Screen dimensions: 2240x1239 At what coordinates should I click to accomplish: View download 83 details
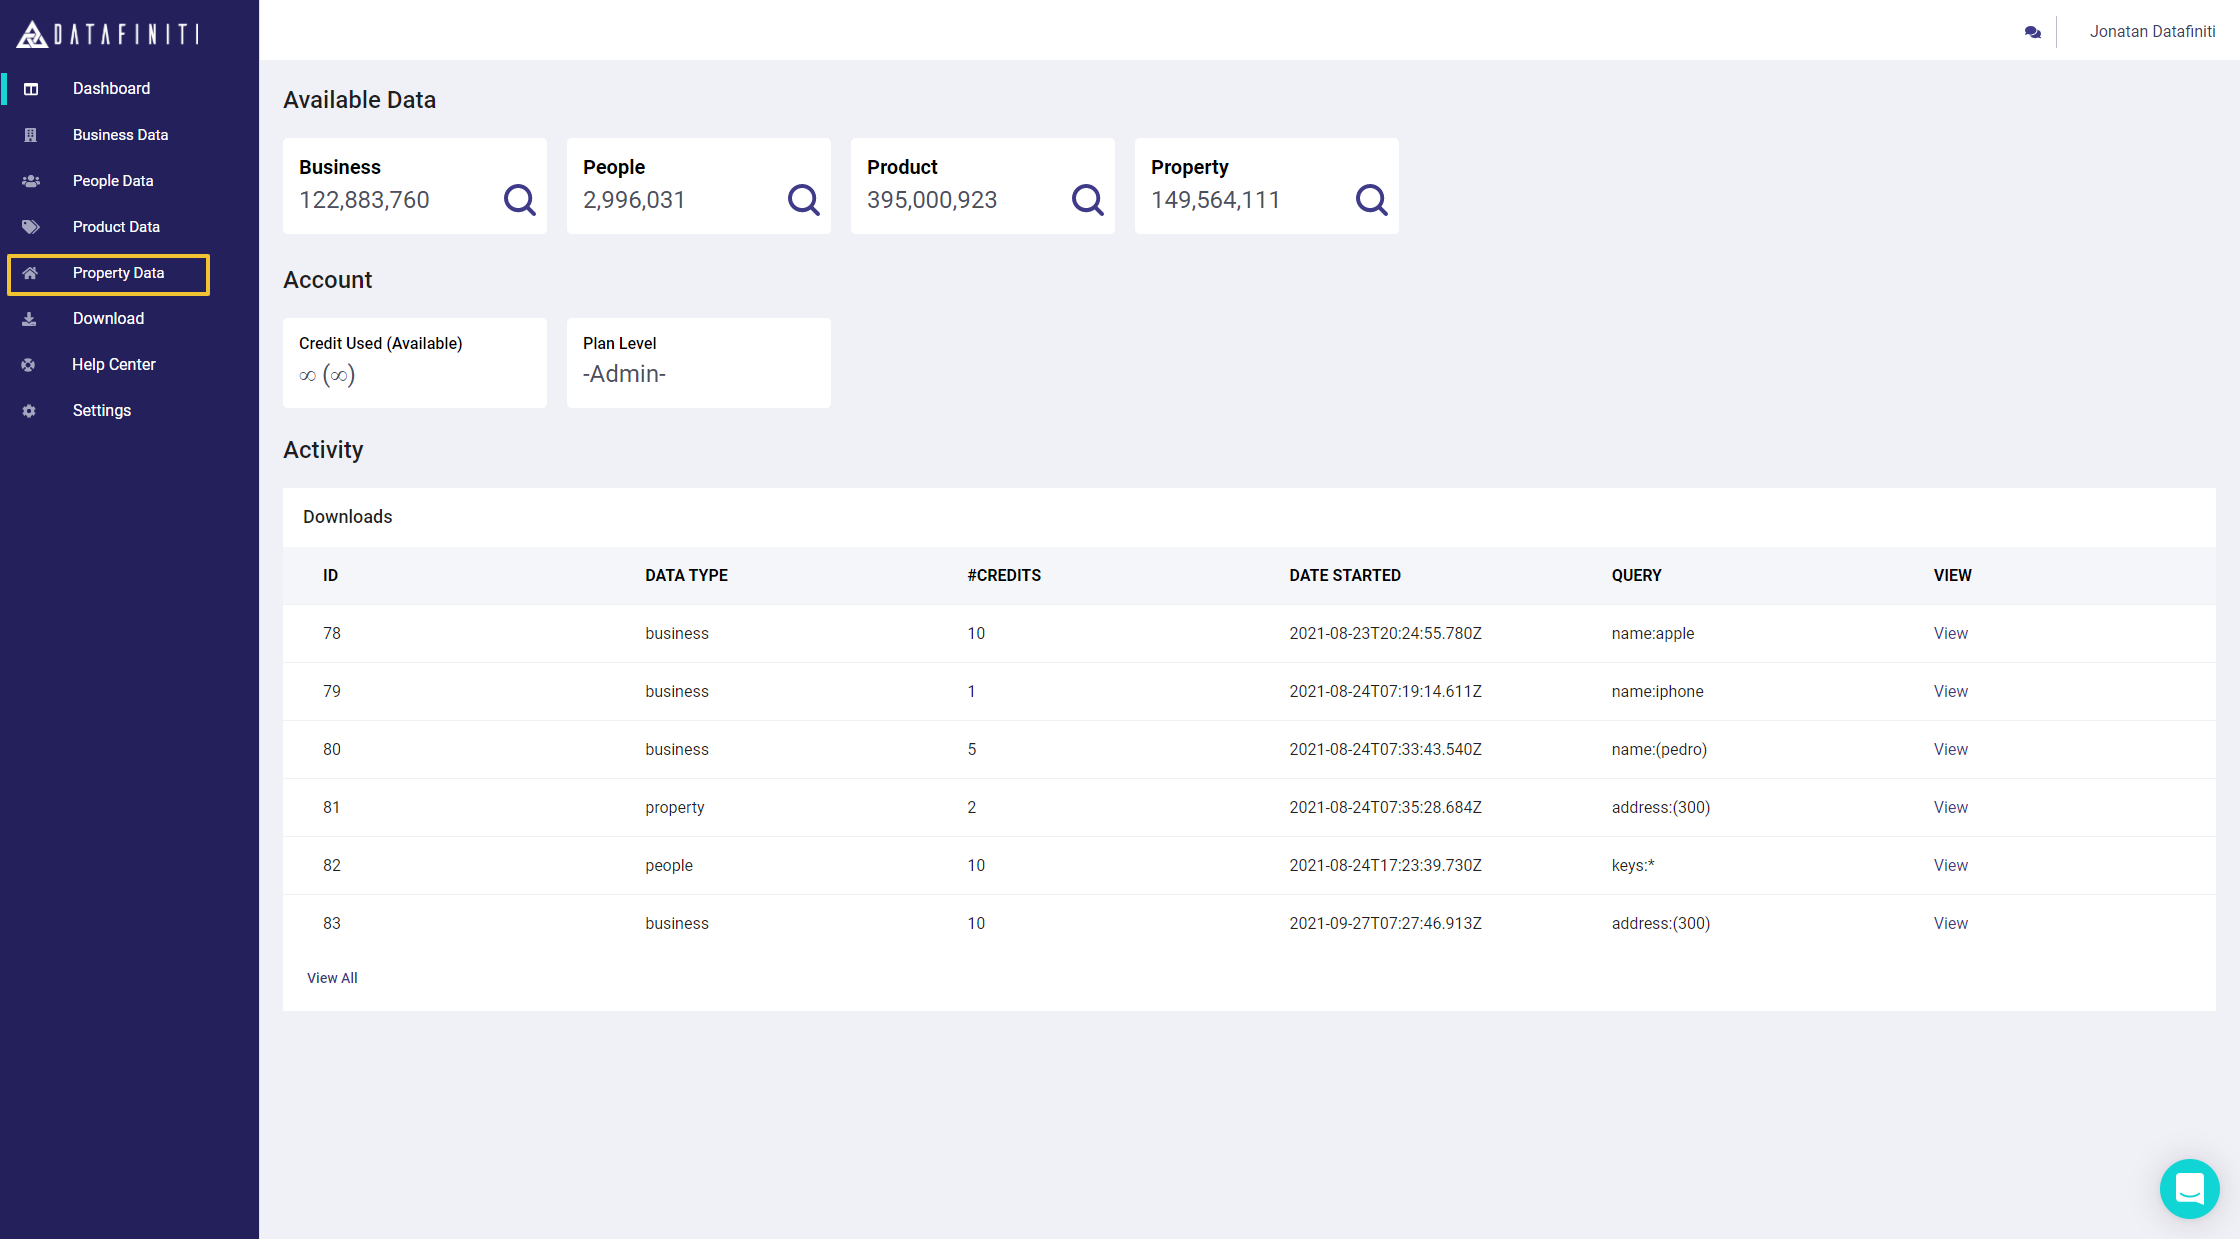pos(1950,923)
